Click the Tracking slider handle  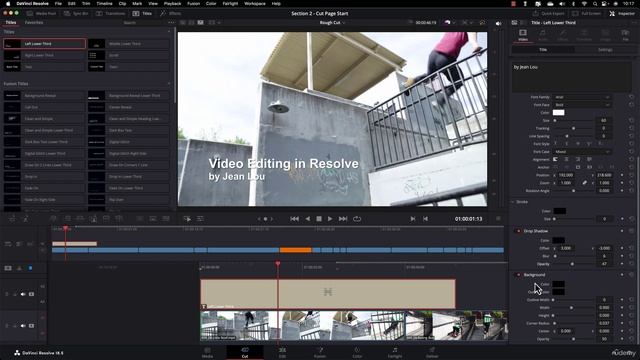pyautogui.click(x=573, y=128)
